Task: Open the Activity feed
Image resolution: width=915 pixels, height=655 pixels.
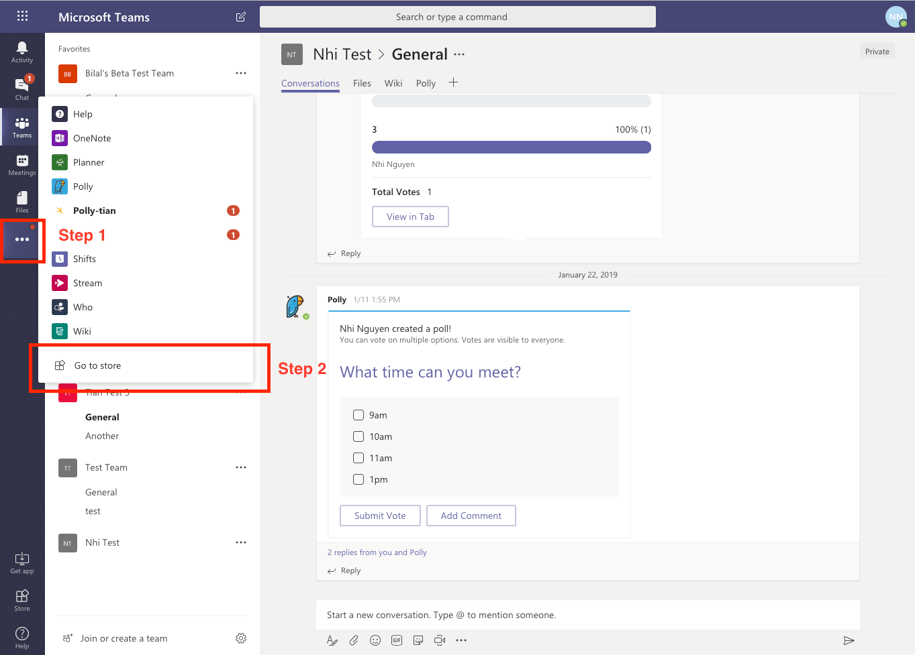Action: coord(22,52)
